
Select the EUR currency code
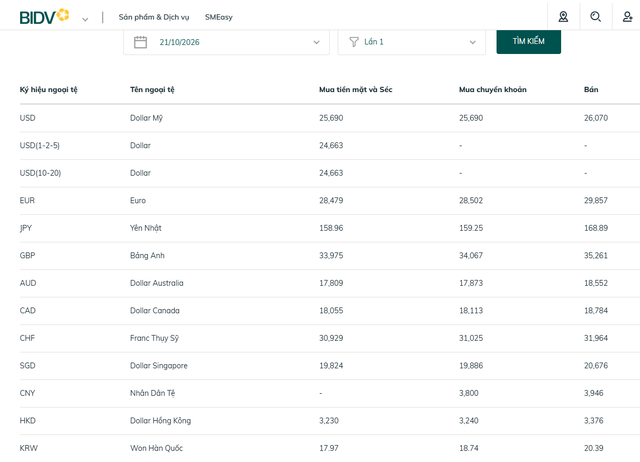(x=27, y=200)
